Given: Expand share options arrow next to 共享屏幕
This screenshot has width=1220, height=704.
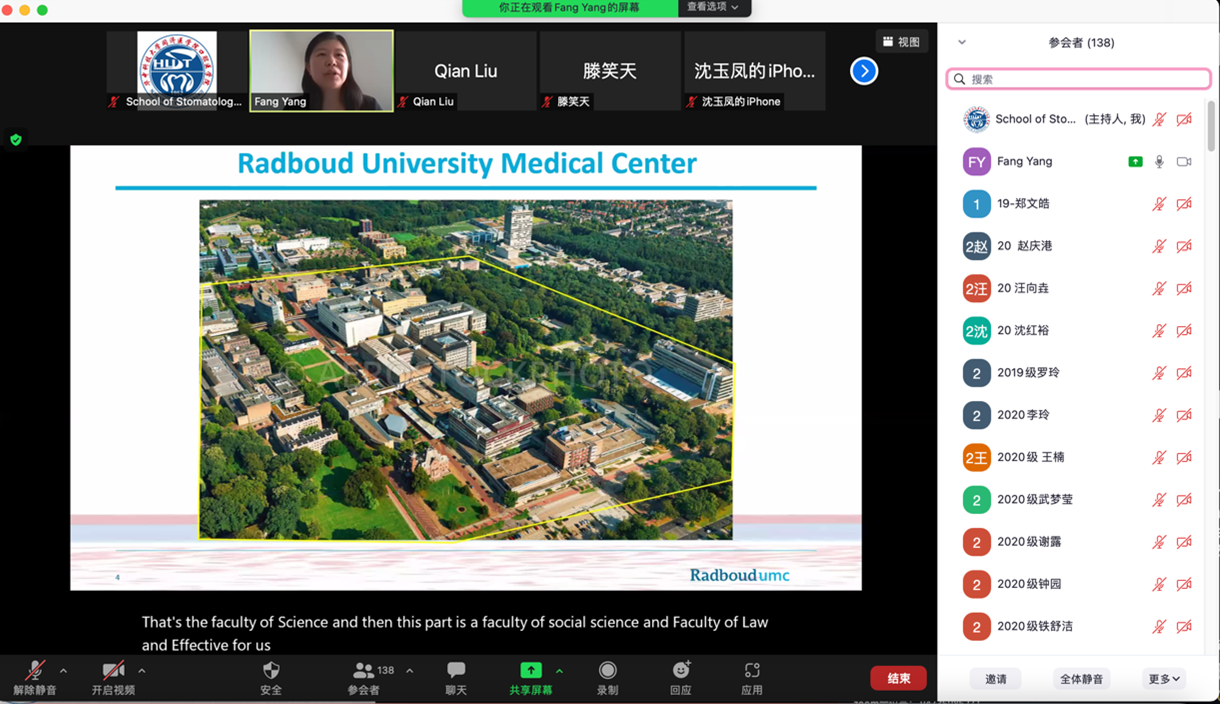Looking at the screenshot, I should tap(559, 671).
